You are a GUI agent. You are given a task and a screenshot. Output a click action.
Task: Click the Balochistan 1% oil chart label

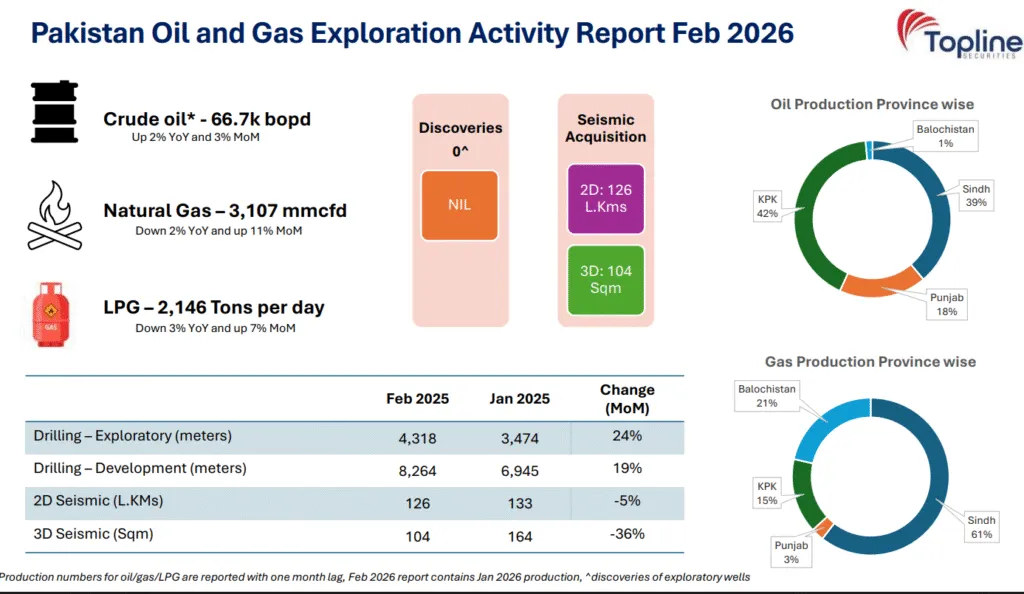(945, 136)
